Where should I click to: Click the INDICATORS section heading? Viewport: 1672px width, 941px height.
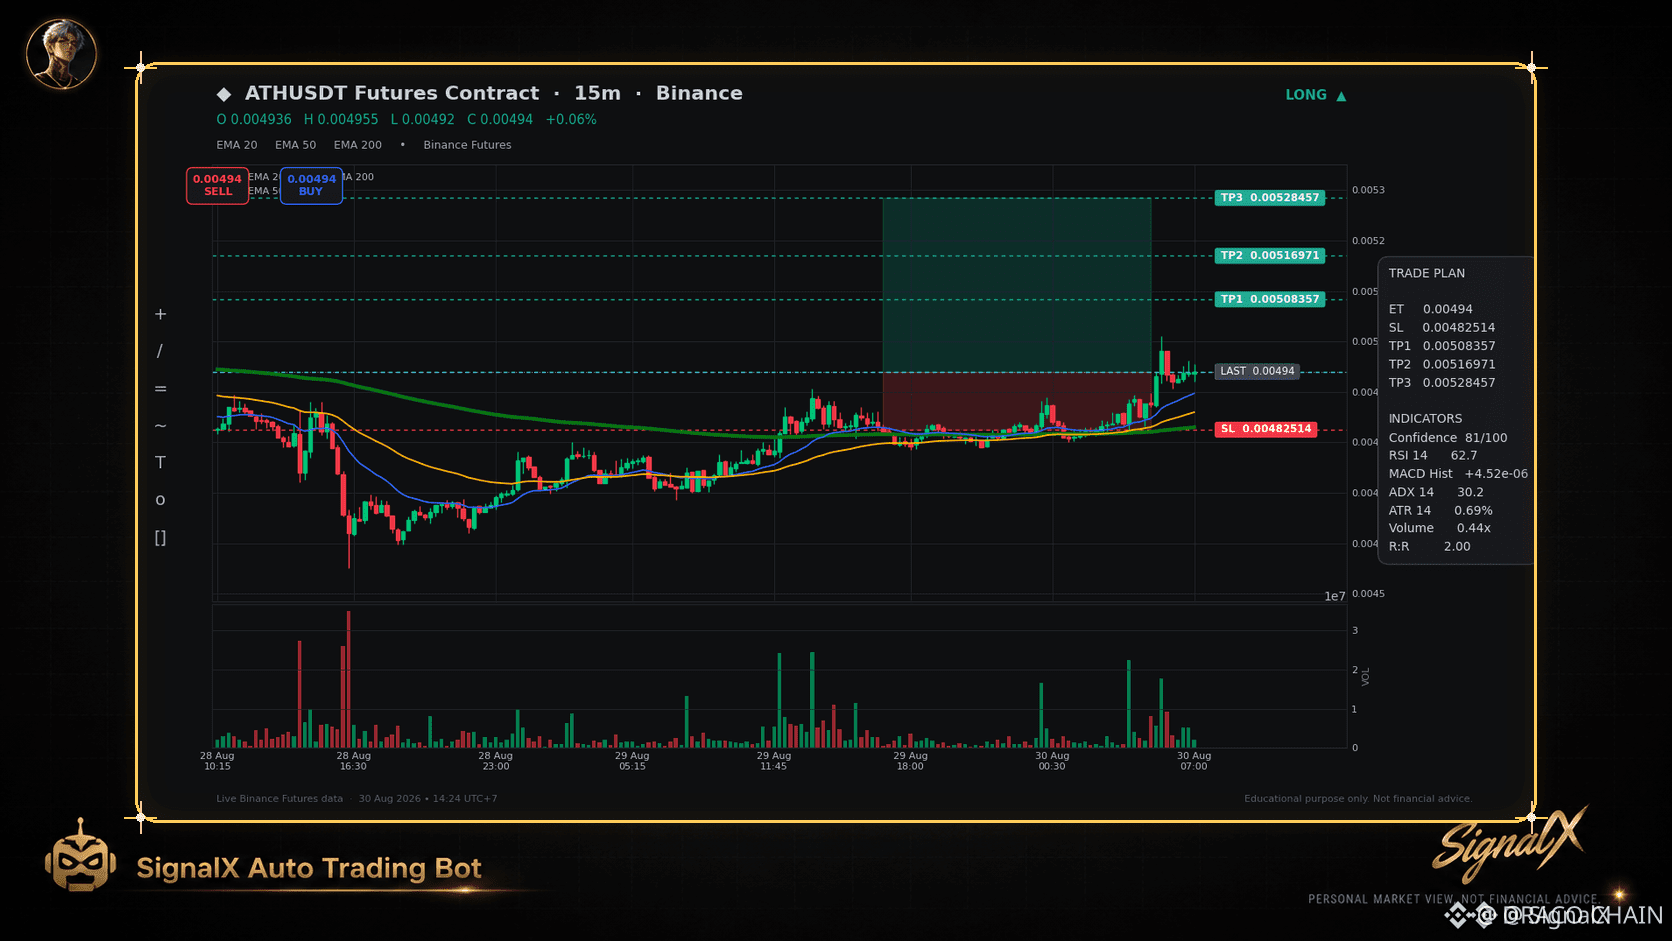click(x=1425, y=419)
